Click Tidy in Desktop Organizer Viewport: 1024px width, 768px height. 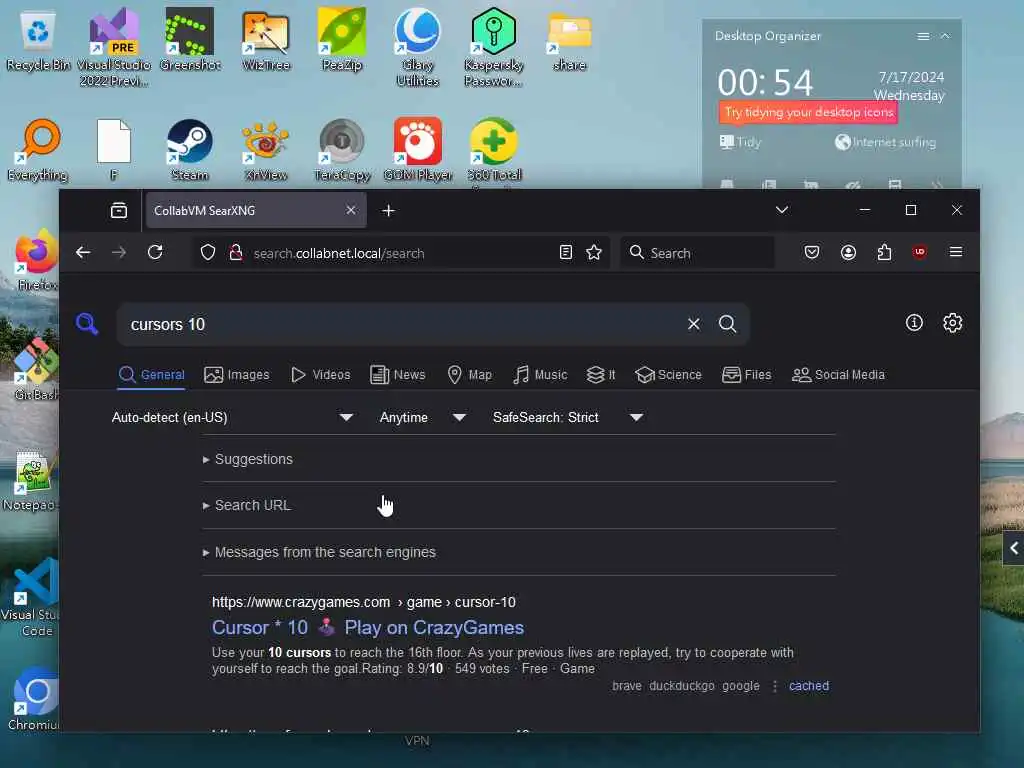741,142
